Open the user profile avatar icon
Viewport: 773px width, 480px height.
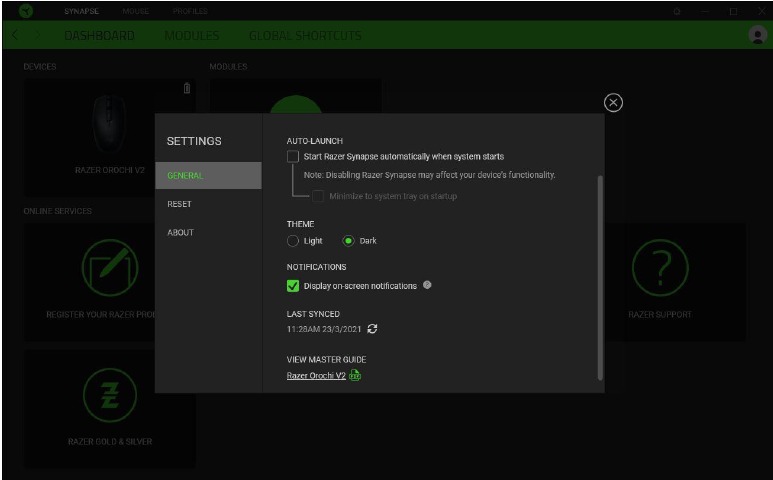pyautogui.click(x=757, y=35)
